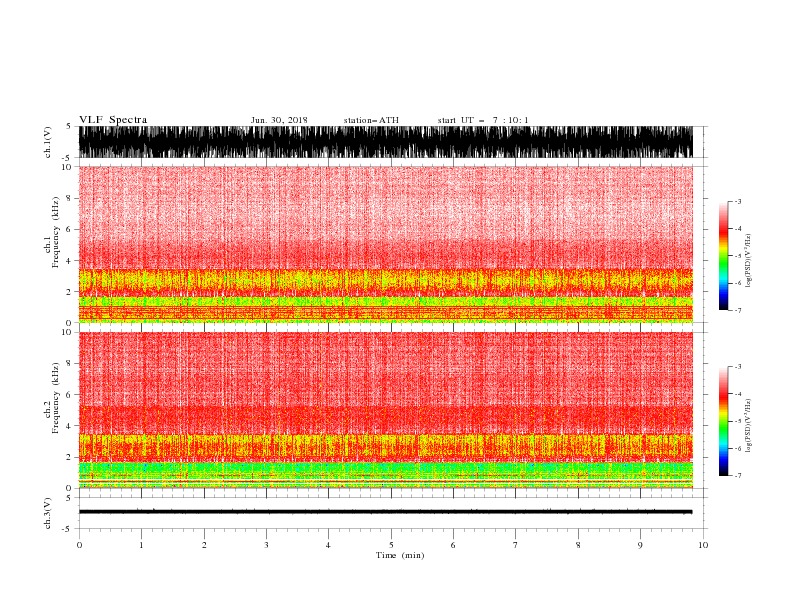Click the ch.2 PSD color scale bar
The width and height of the screenshot is (792, 612).
723,421
